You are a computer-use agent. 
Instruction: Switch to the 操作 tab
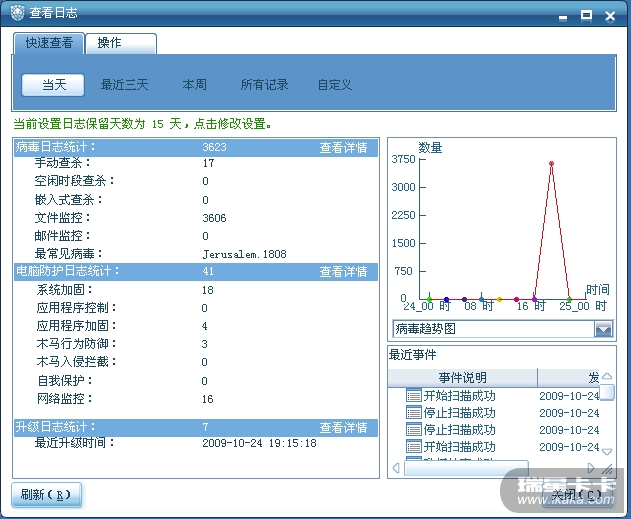click(x=121, y=43)
